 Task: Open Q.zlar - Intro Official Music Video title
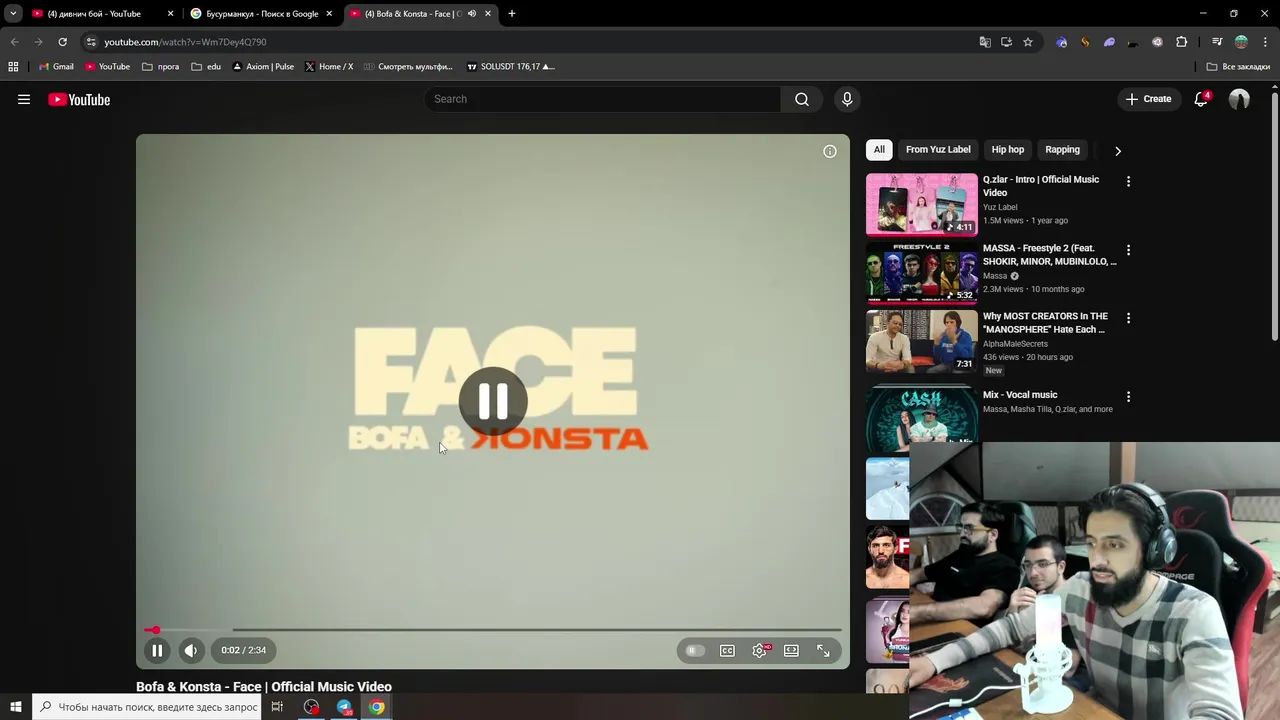[1041, 186]
